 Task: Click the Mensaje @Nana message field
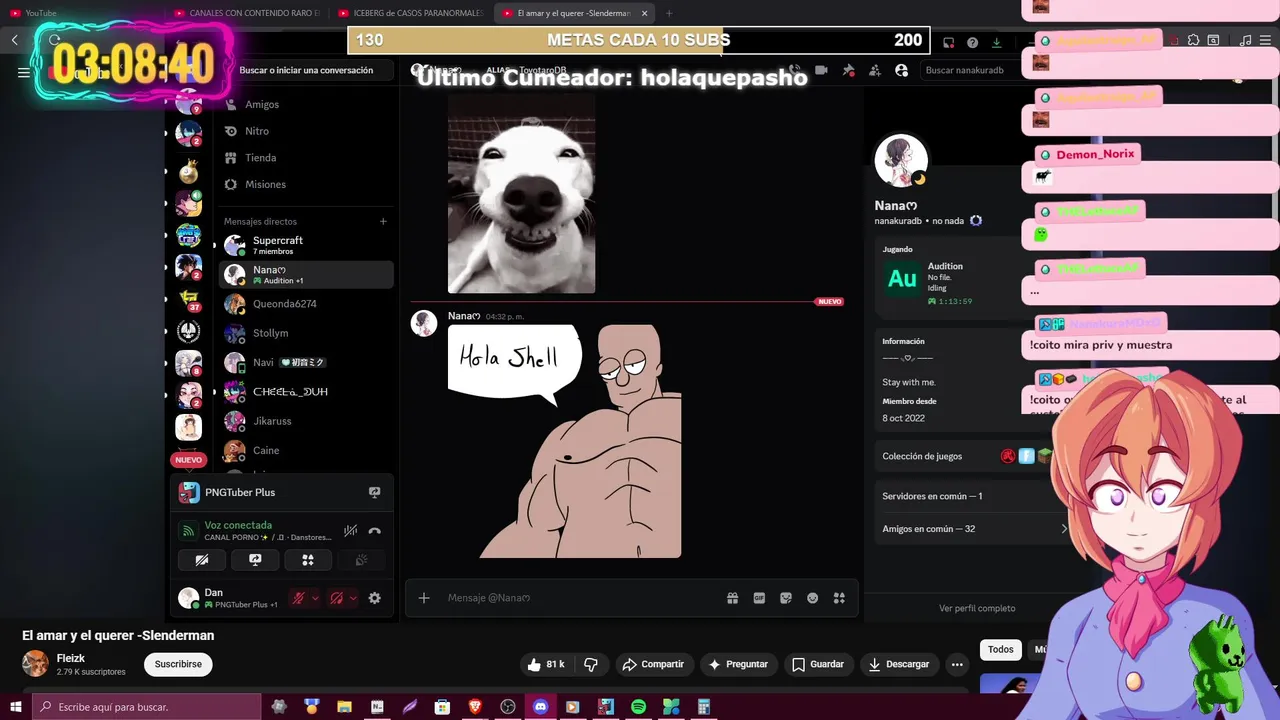tap(580, 598)
